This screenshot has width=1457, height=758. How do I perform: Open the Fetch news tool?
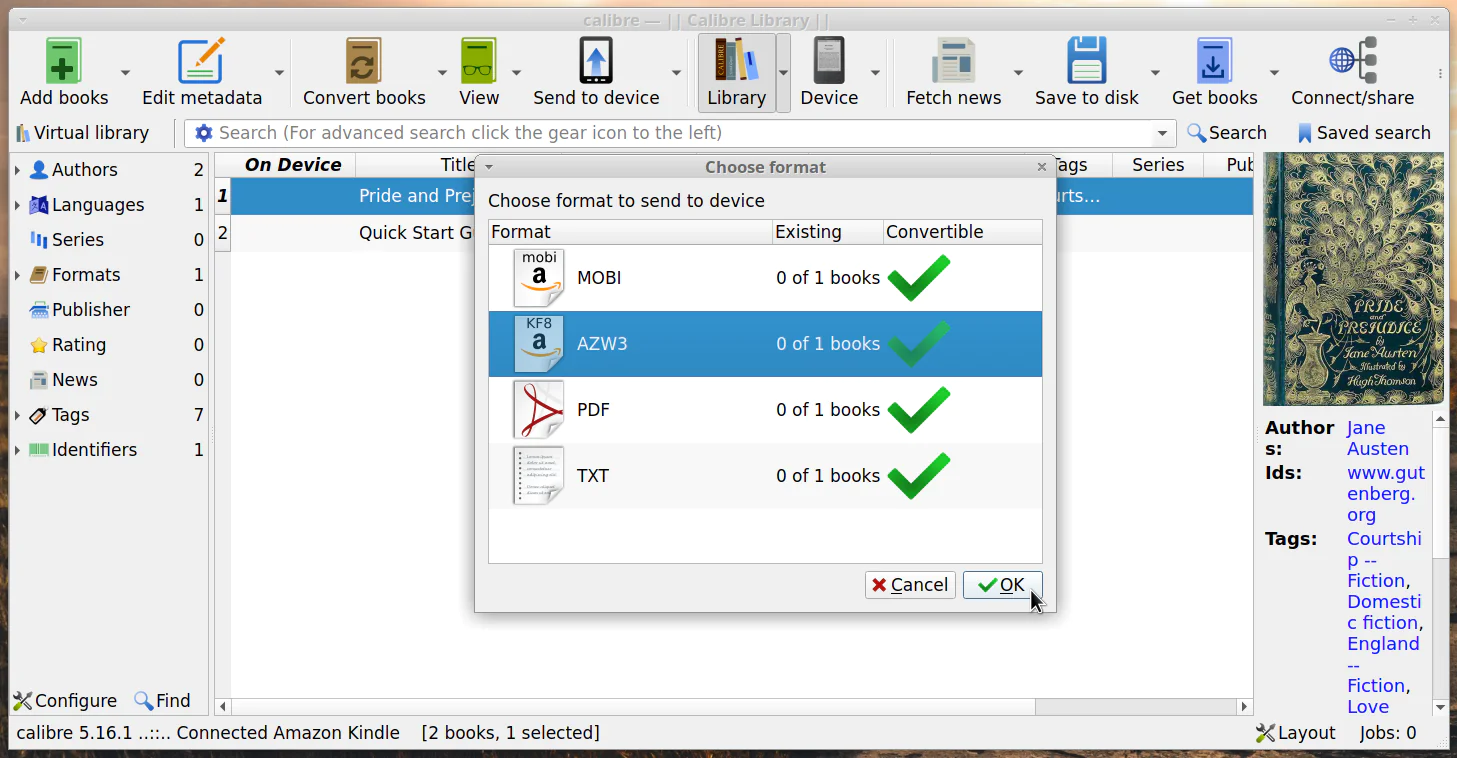pyautogui.click(x=953, y=72)
